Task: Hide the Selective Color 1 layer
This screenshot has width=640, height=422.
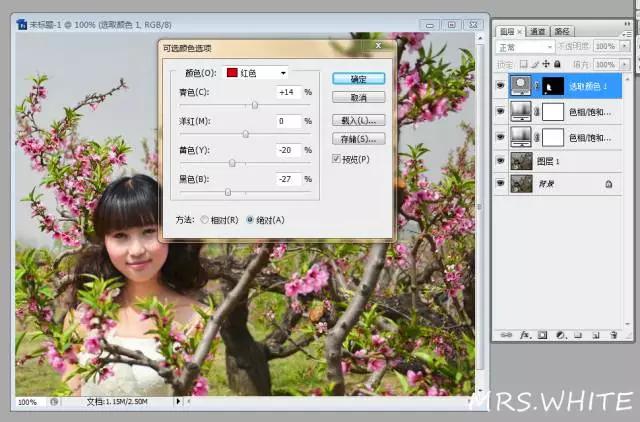Action: pos(500,85)
